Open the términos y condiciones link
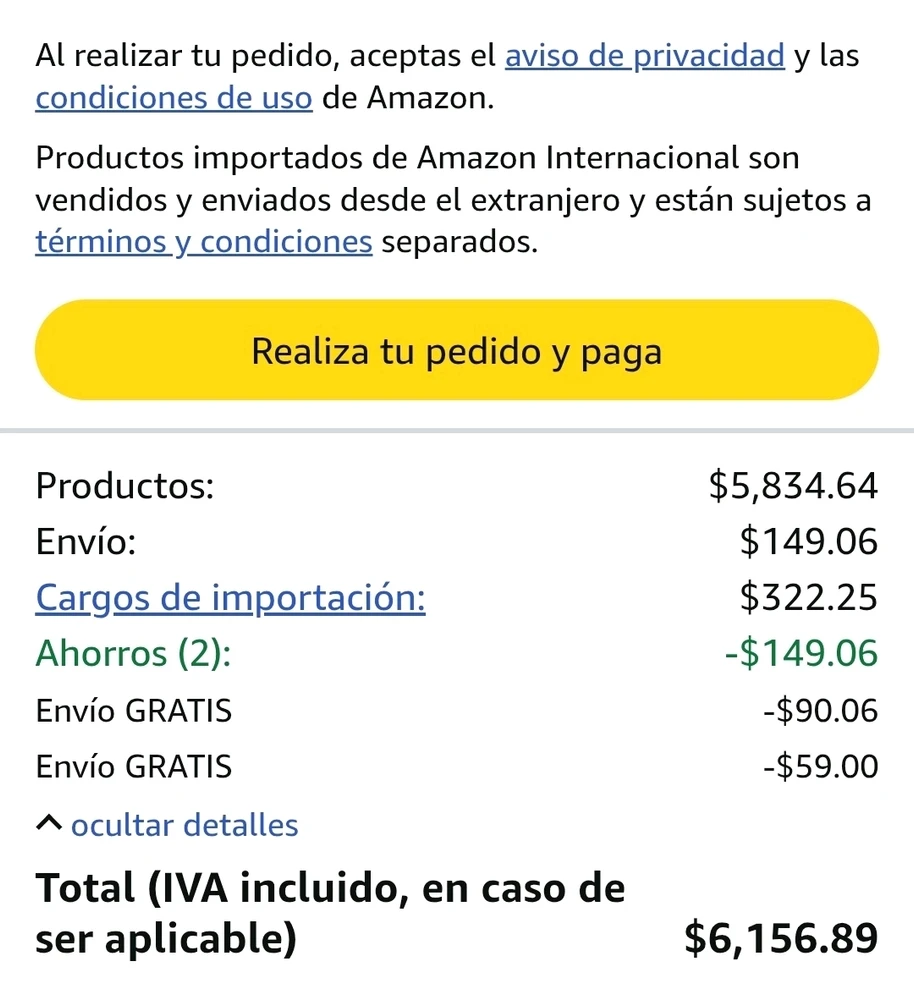Image resolution: width=914 pixels, height=1000 pixels. [x=204, y=243]
